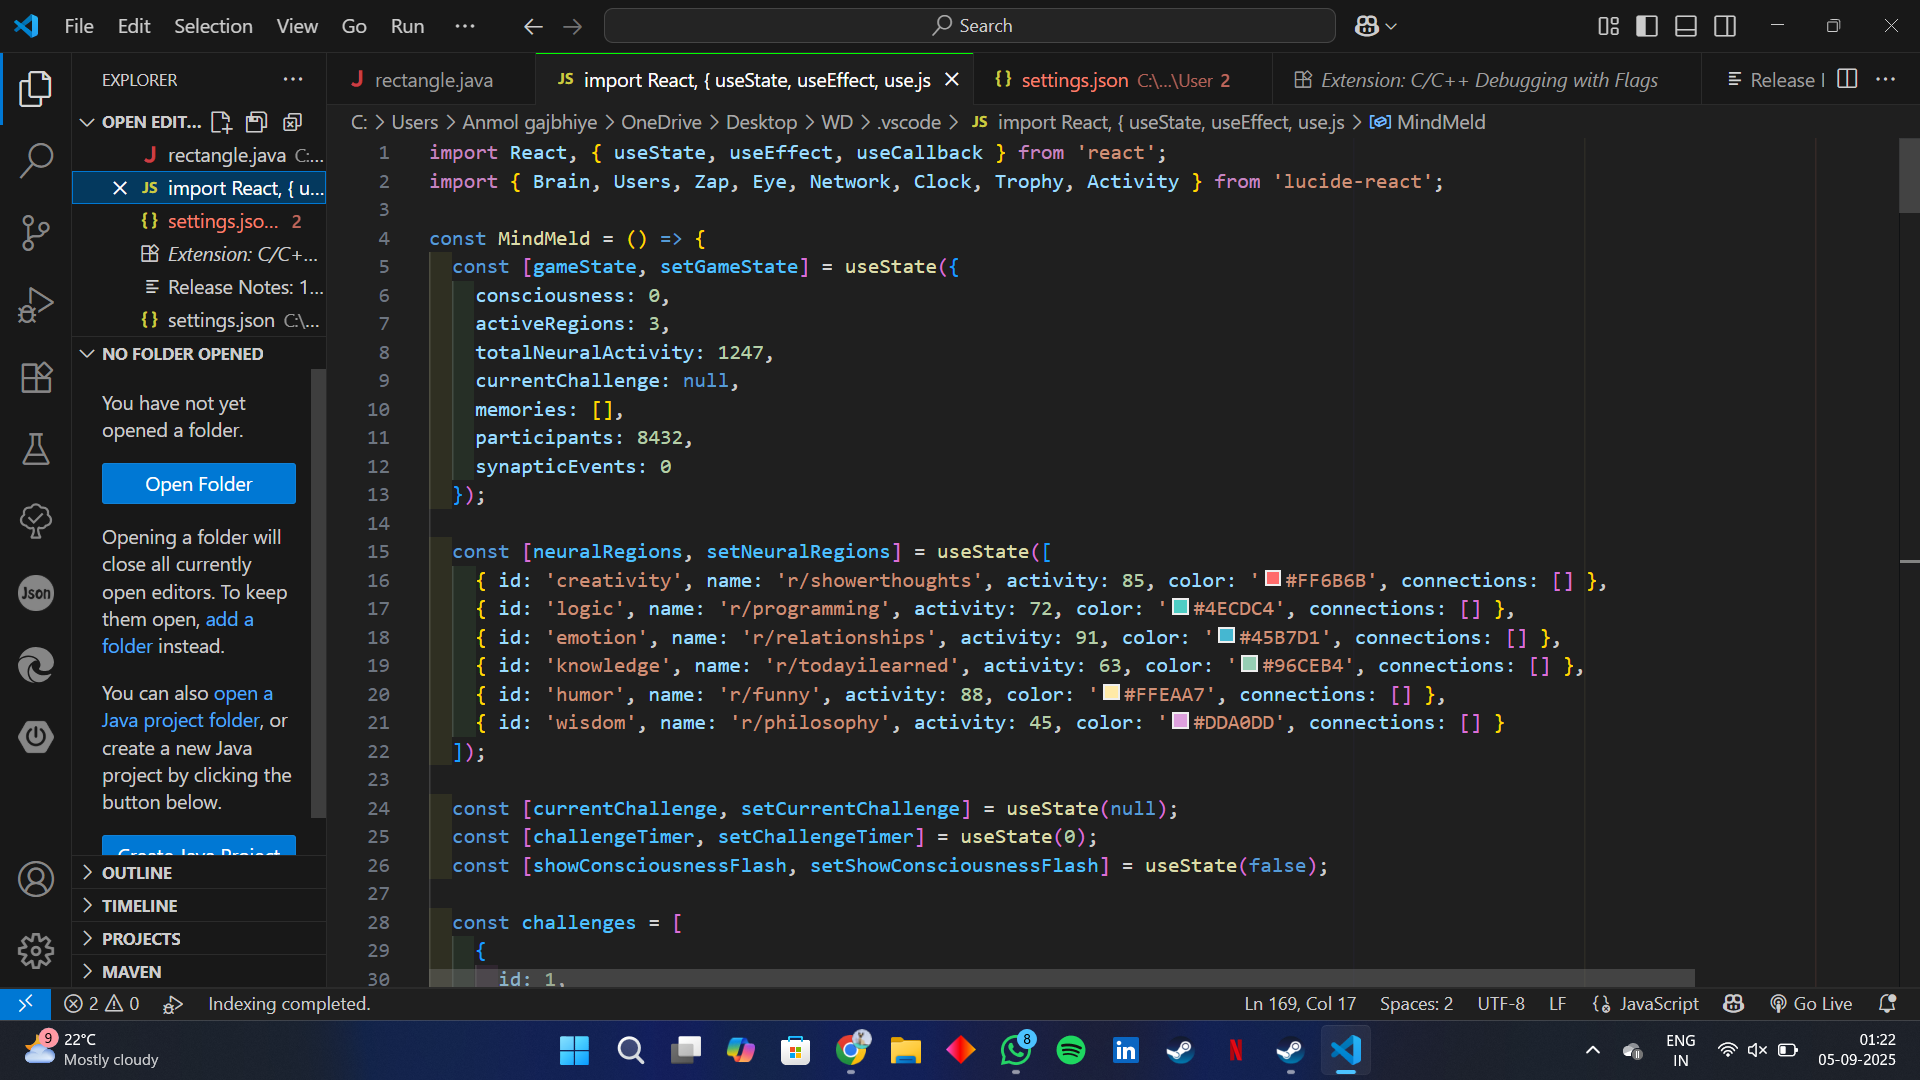Image resolution: width=1920 pixels, height=1080 pixels.
Task: Open the Selection menu
Action: point(213,26)
